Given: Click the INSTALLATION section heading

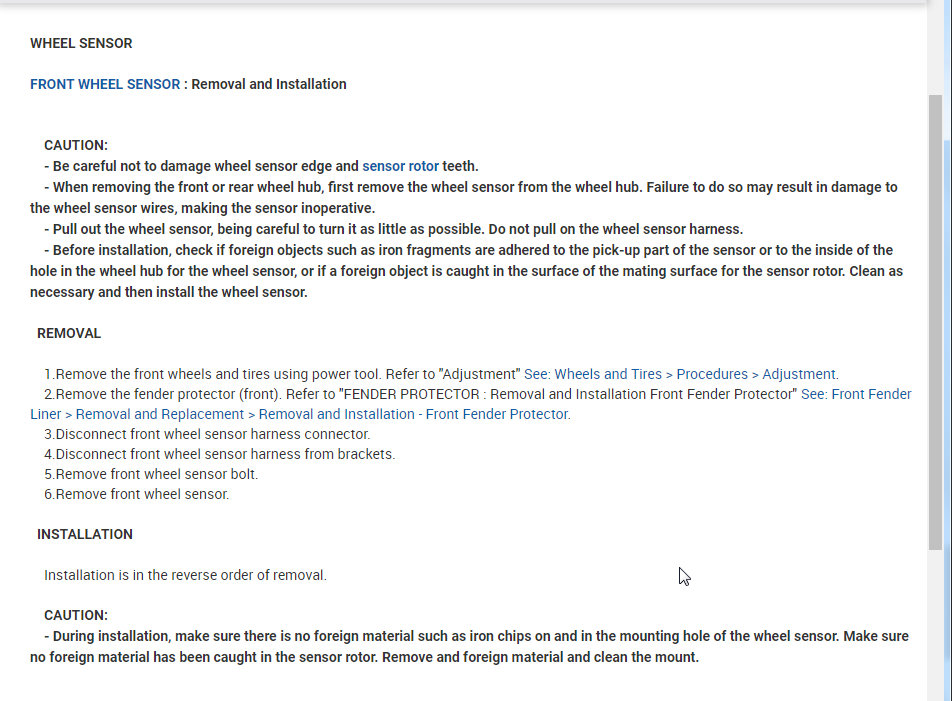Looking at the screenshot, I should [x=85, y=534].
